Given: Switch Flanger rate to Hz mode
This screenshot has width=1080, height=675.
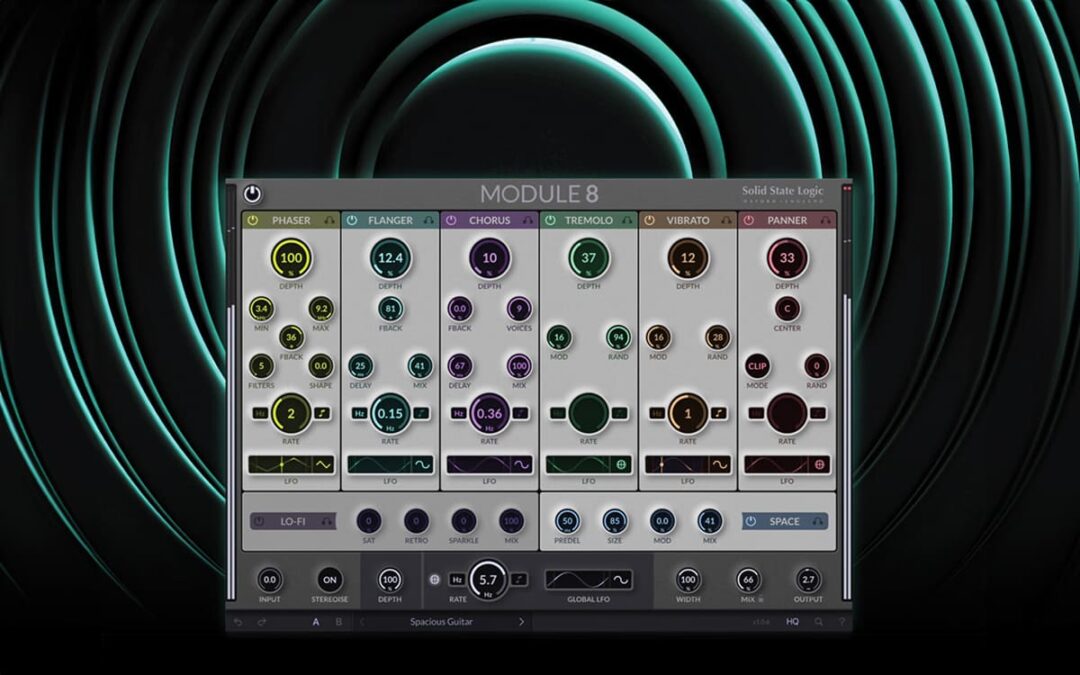Looking at the screenshot, I should pyautogui.click(x=360, y=413).
